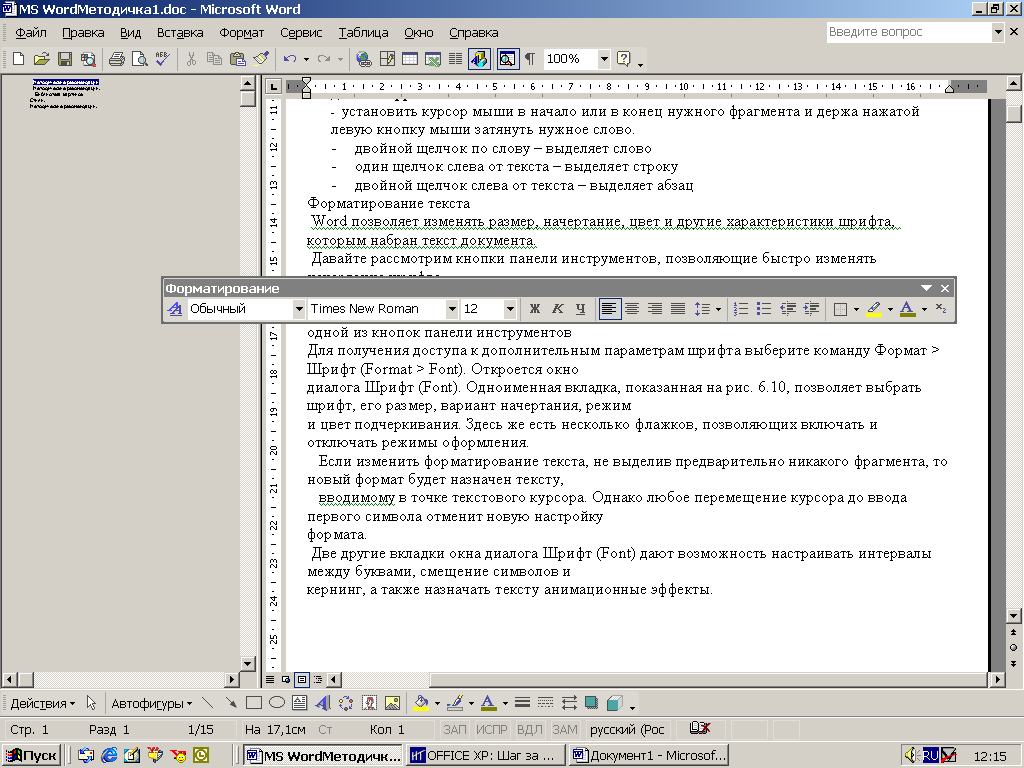Toggle Underline (Ч) formatting

point(581,309)
